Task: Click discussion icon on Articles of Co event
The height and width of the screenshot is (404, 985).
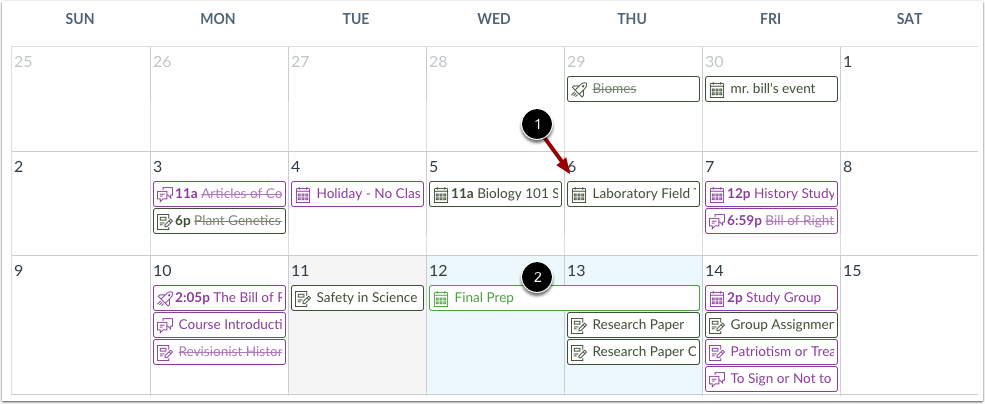Action: point(165,194)
